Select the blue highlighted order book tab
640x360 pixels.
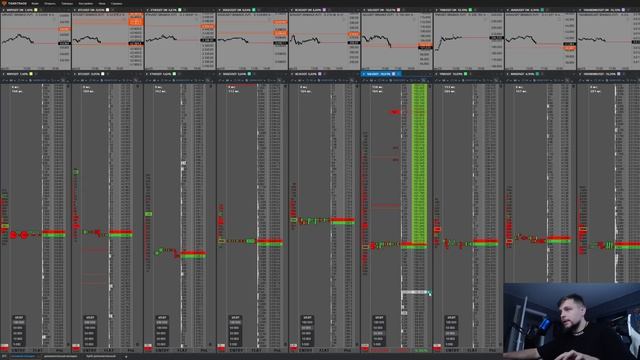[381, 74]
